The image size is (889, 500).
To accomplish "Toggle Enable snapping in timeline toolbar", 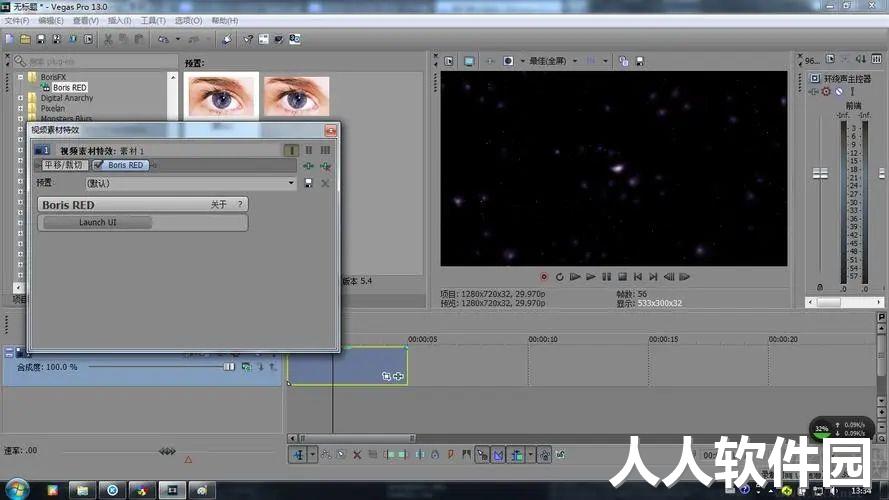I will 482,455.
